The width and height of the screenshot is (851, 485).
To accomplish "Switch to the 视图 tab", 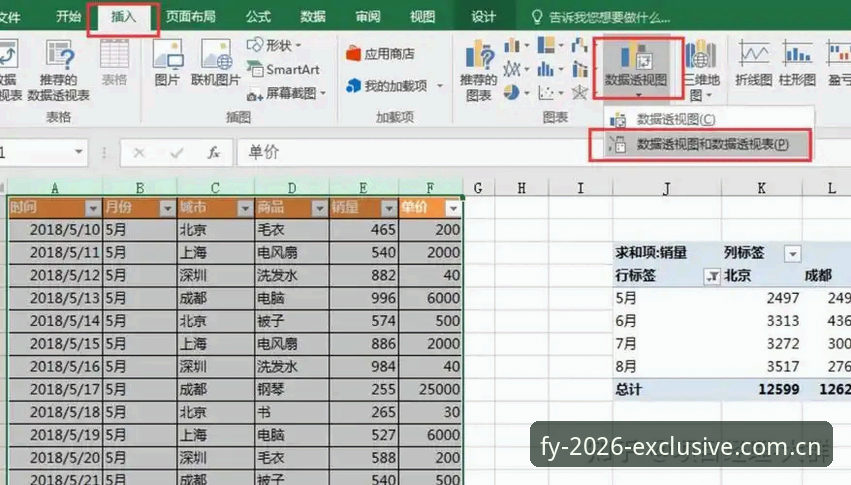I will click(x=422, y=17).
